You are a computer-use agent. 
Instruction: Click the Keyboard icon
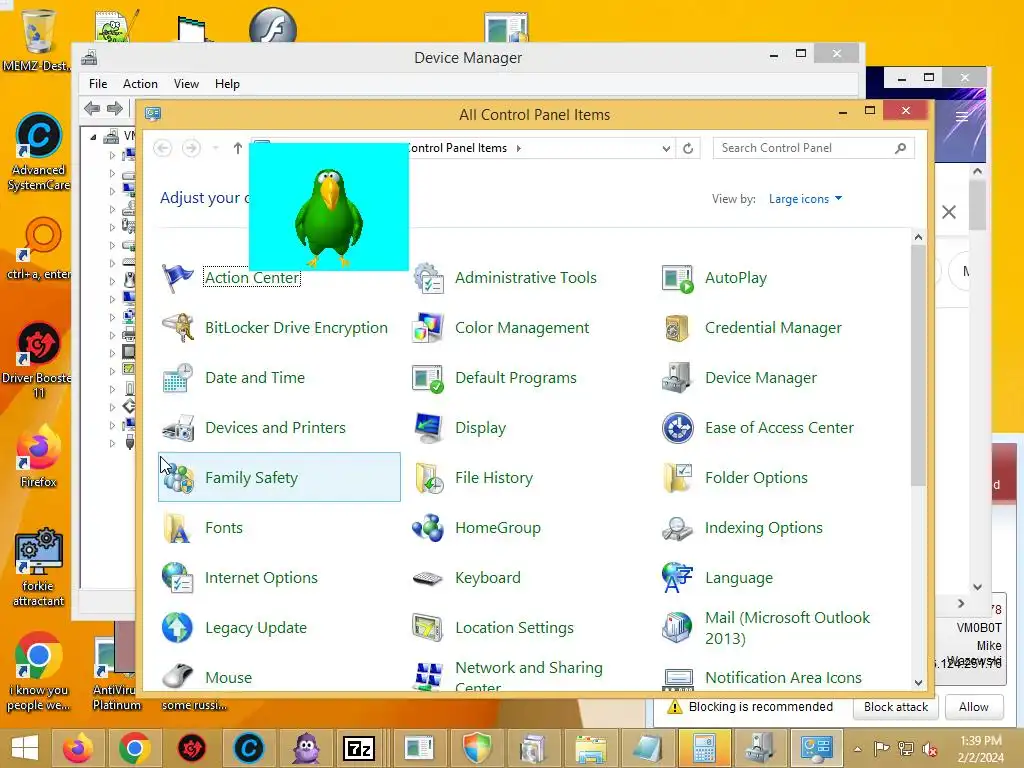[428, 578]
